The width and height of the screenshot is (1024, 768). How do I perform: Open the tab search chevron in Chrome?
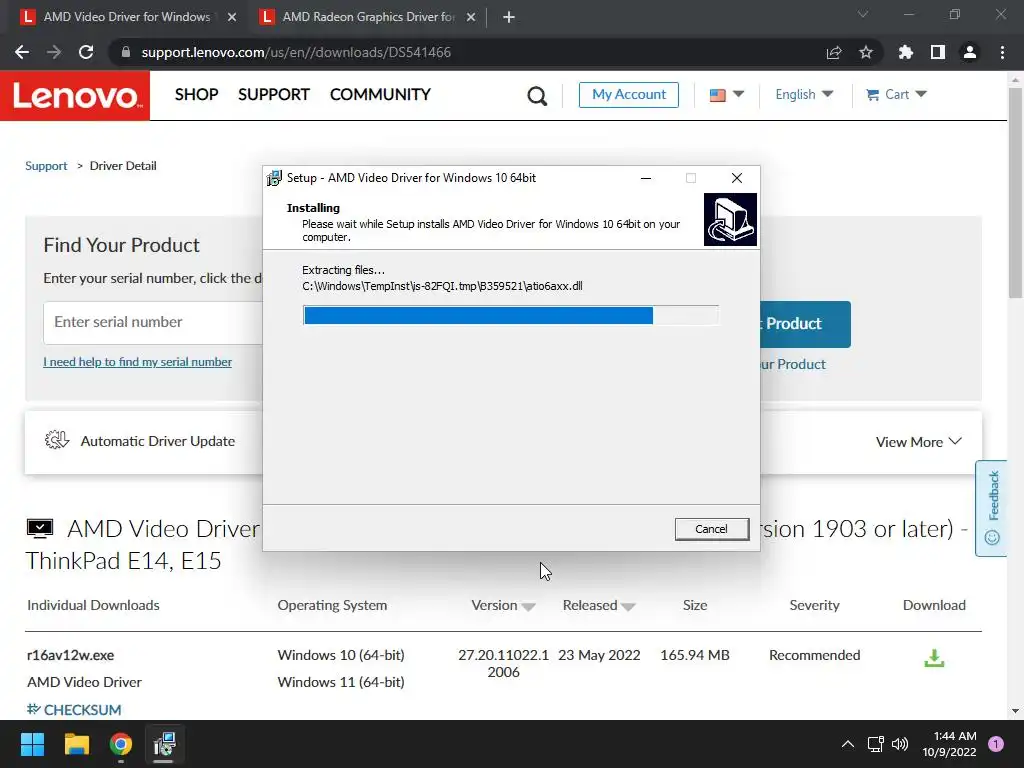pos(863,14)
